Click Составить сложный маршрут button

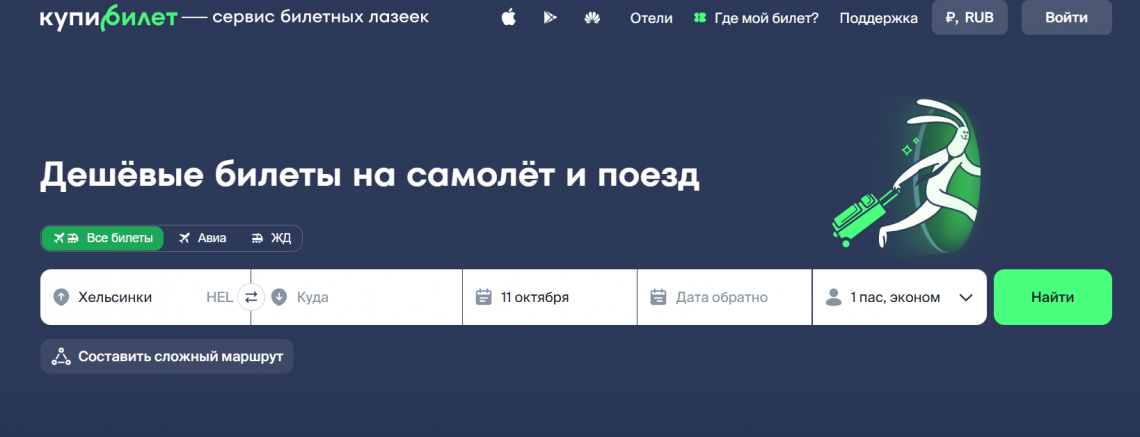pyautogui.click(x=167, y=356)
